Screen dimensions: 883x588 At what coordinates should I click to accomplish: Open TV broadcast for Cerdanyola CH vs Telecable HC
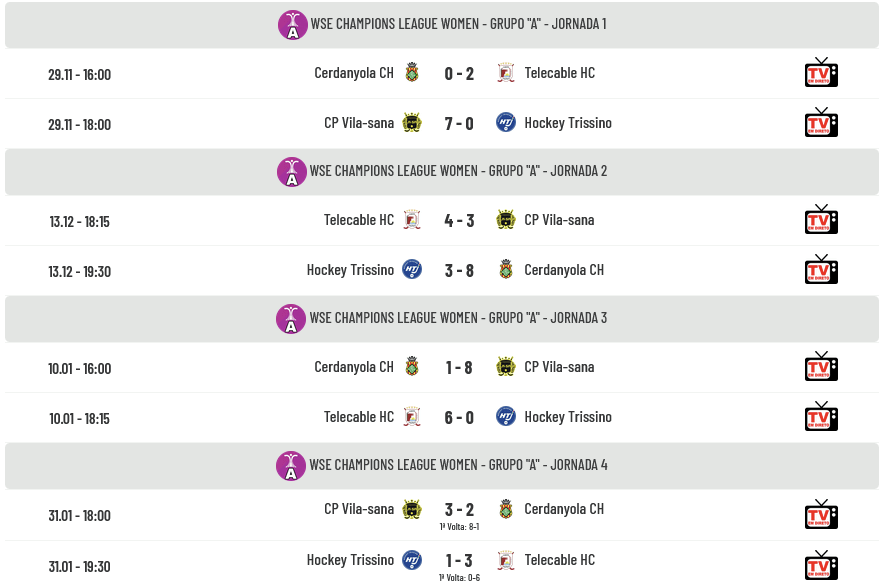(x=821, y=73)
